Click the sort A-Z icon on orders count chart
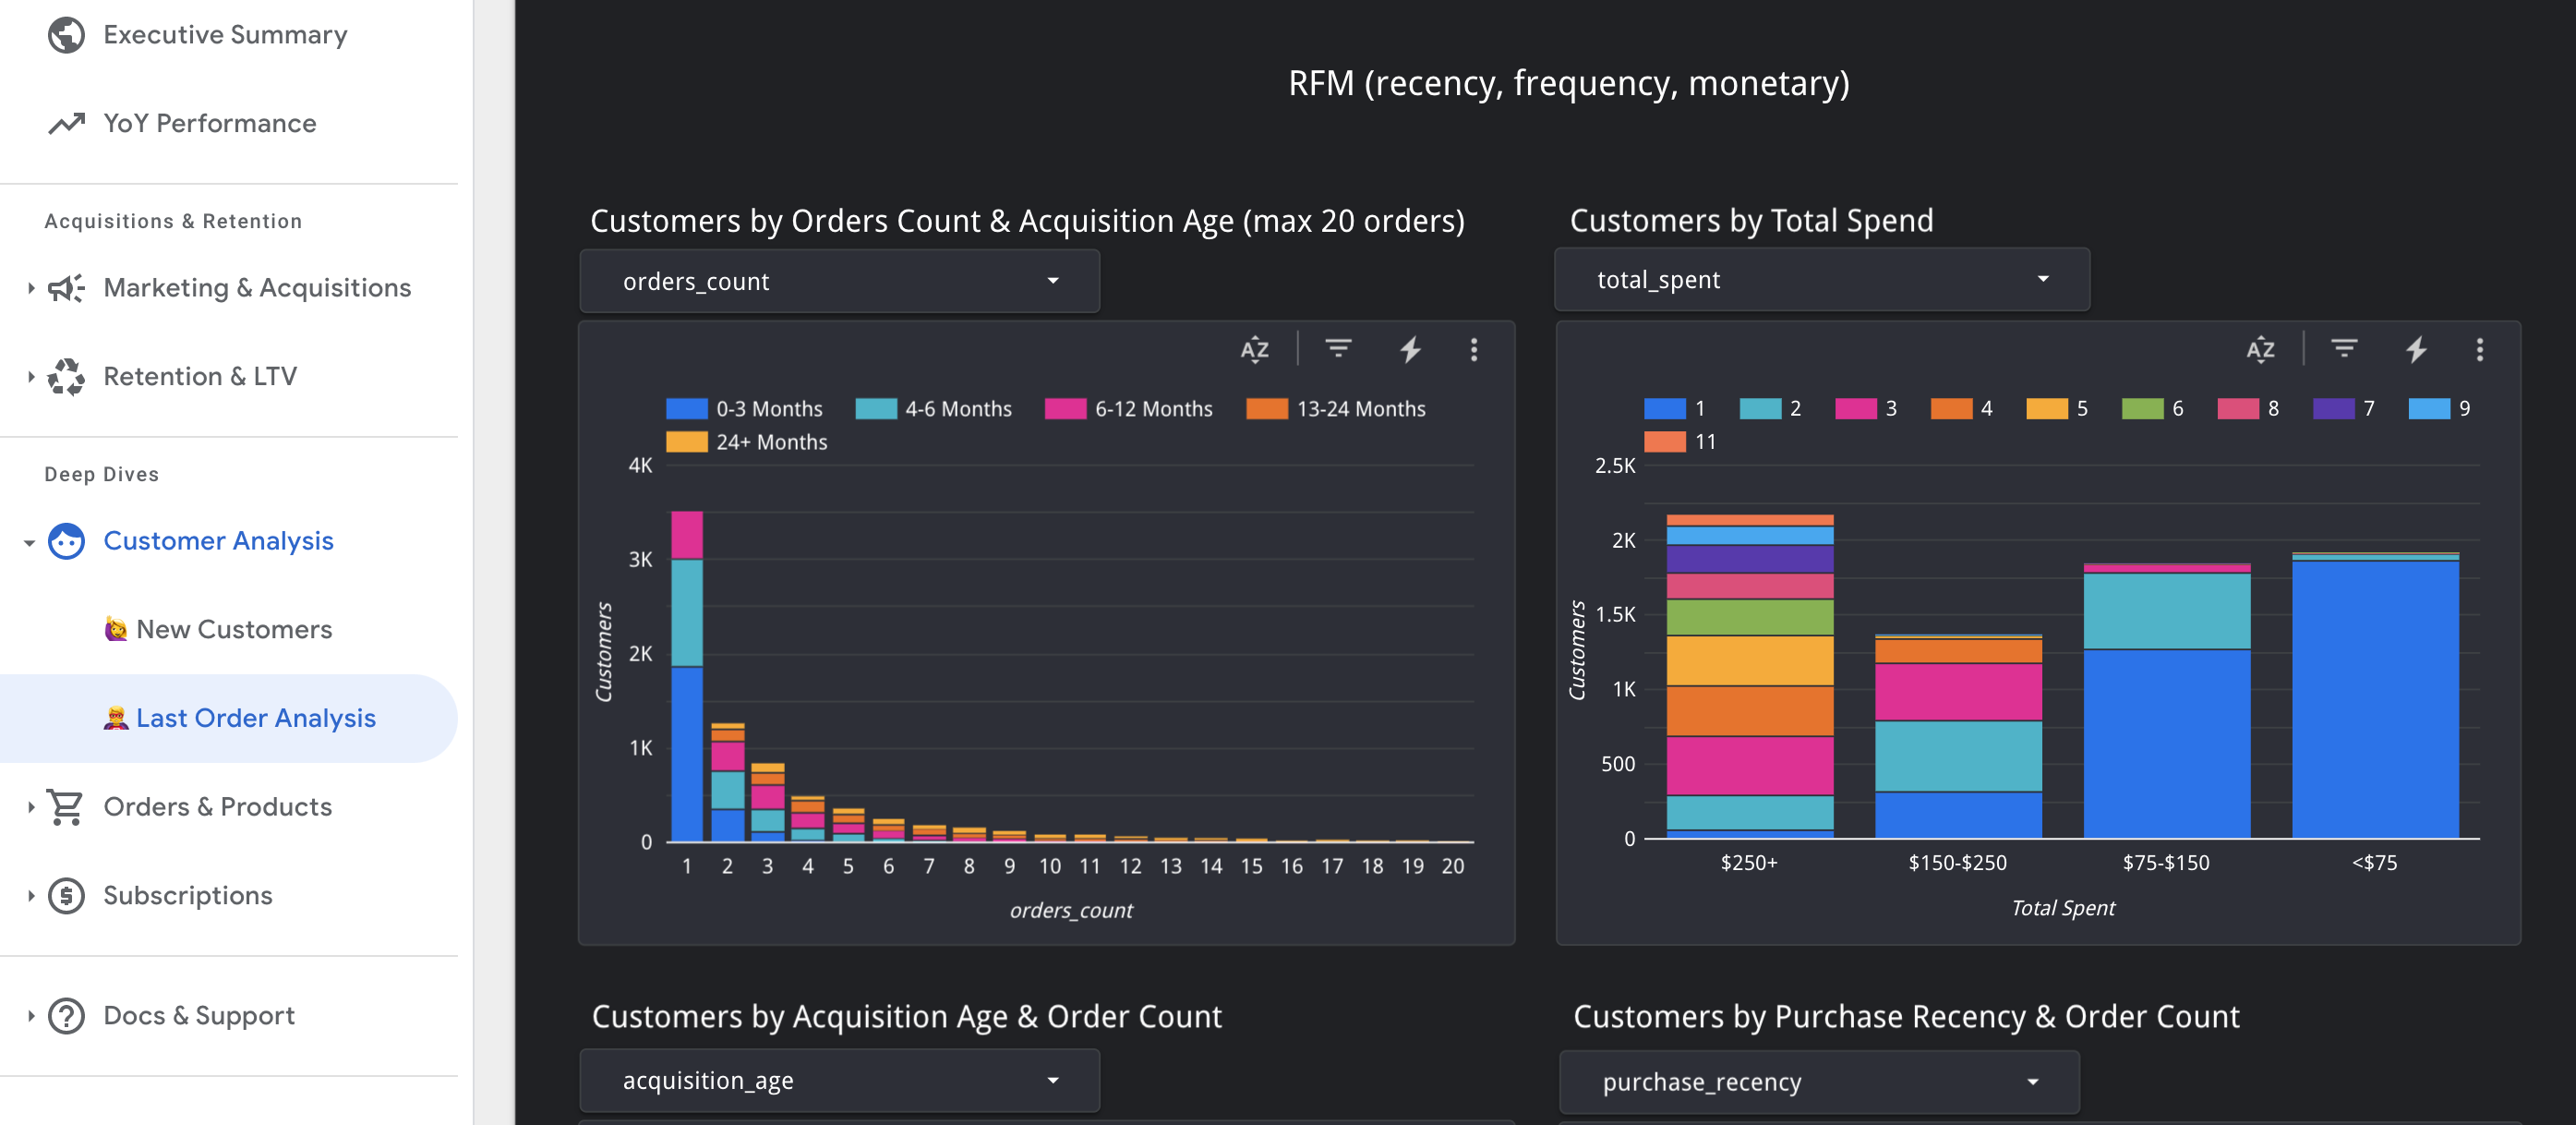The image size is (2576, 1125). [1254, 349]
